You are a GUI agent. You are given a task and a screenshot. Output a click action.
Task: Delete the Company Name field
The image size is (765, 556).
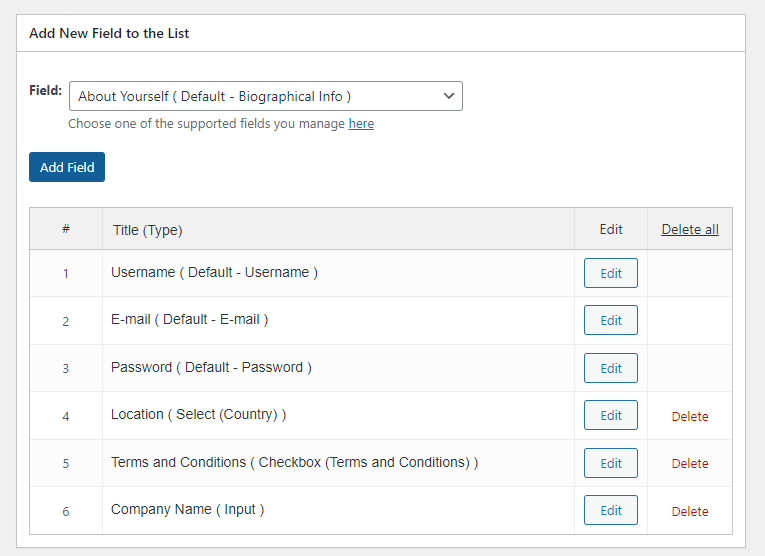[x=690, y=511]
